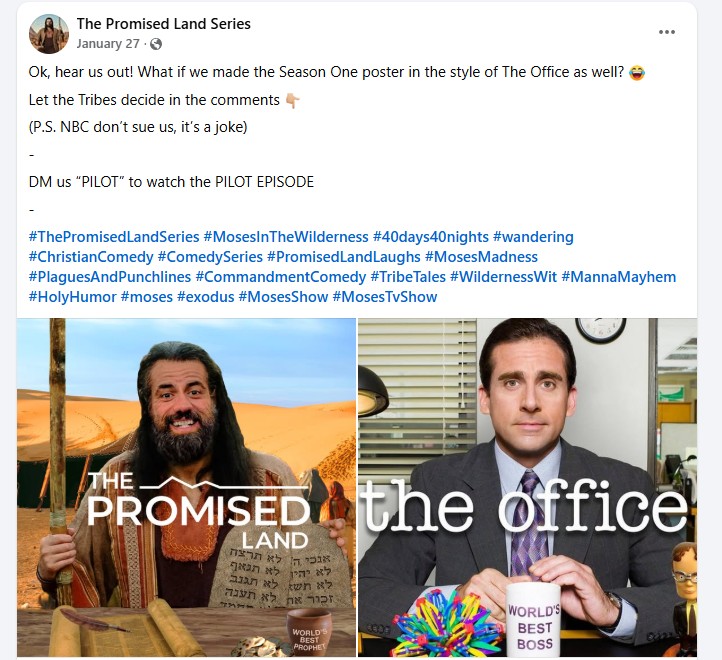Open the #PlaguesAndPunchlines hashtag
The width and height of the screenshot is (722, 660).
(110, 277)
